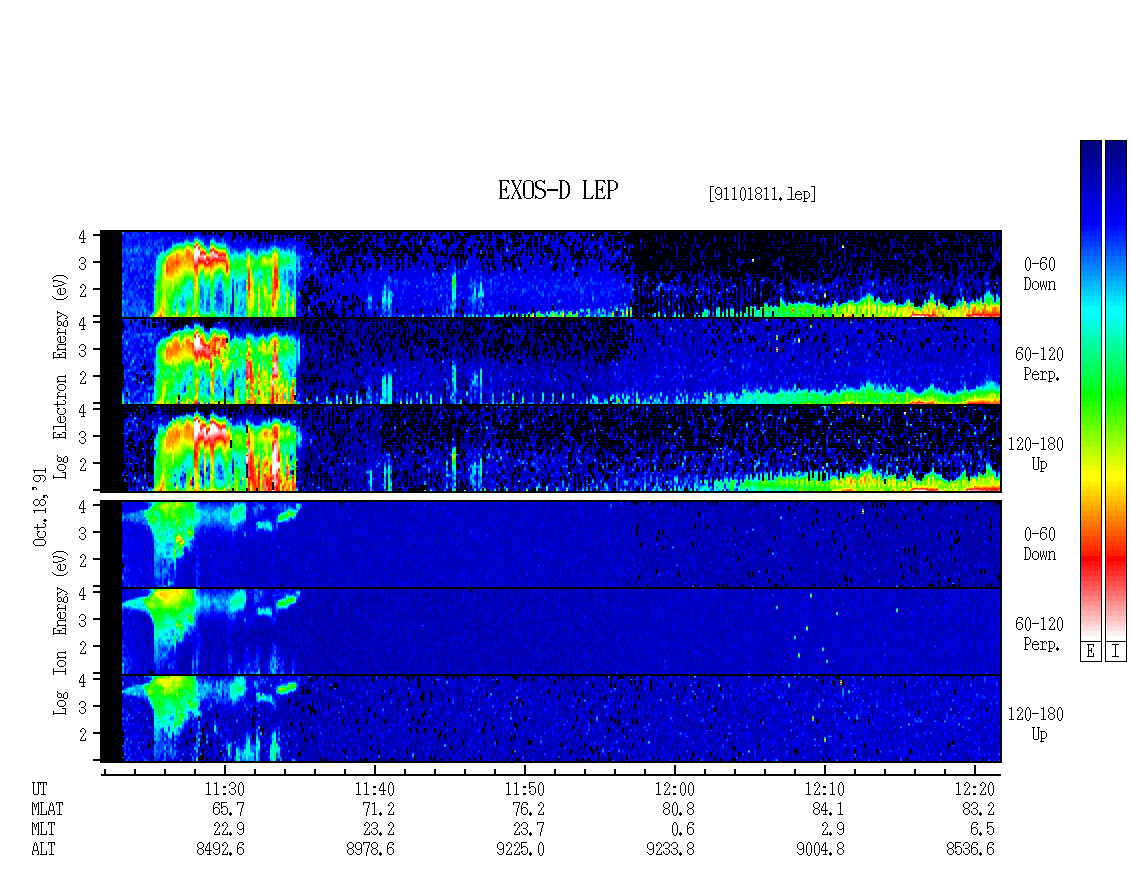This screenshot has height=875, width=1130.
Task: Click the file name [91101811.lep]
Action: click(x=762, y=194)
